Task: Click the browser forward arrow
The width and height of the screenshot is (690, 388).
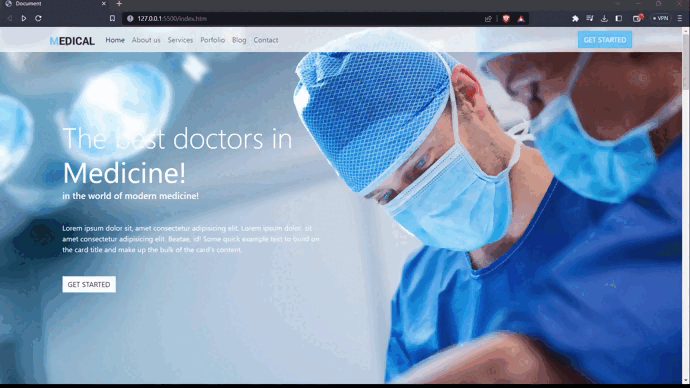Action: coord(24,18)
